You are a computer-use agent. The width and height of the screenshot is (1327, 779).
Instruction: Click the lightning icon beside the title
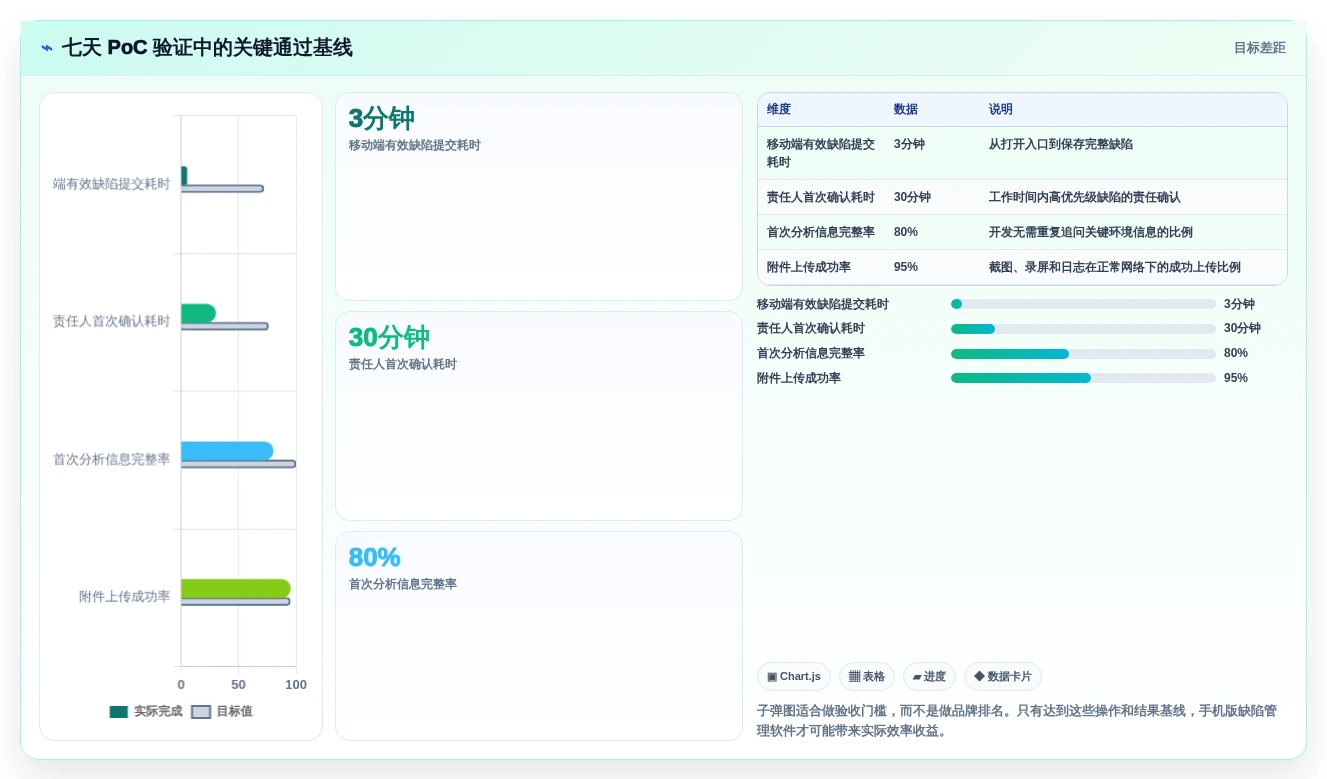[x=47, y=48]
